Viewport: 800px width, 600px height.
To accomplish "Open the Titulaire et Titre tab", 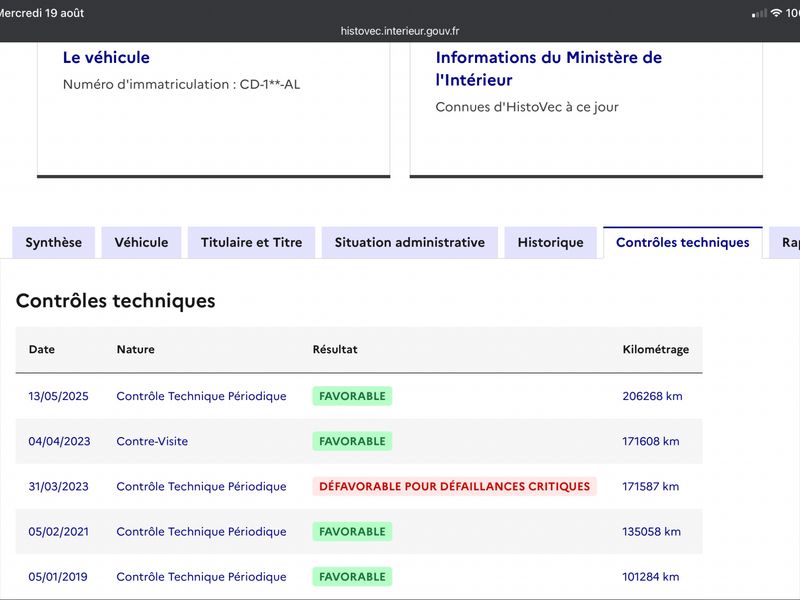I will pyautogui.click(x=252, y=242).
